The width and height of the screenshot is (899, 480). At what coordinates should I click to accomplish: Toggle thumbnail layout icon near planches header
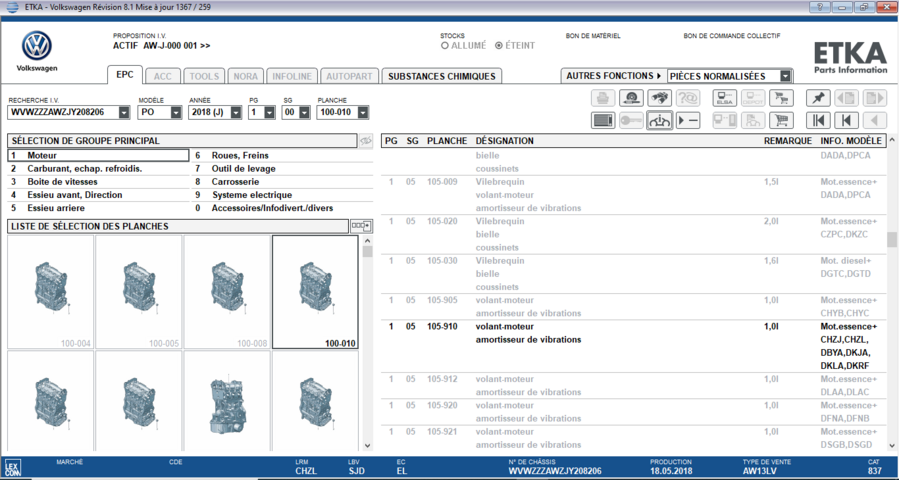[x=361, y=226]
